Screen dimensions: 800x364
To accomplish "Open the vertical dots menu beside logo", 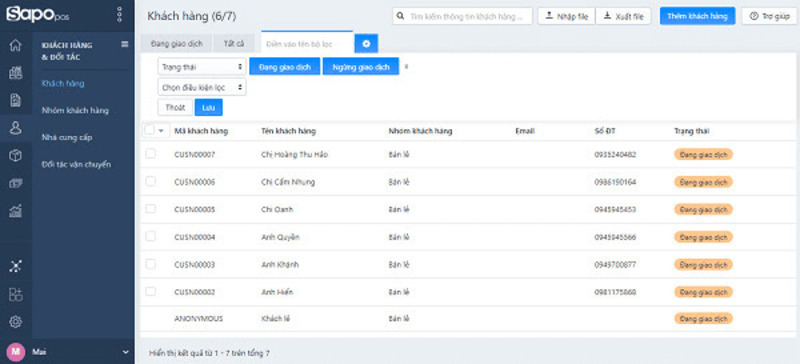I will pos(119,14).
